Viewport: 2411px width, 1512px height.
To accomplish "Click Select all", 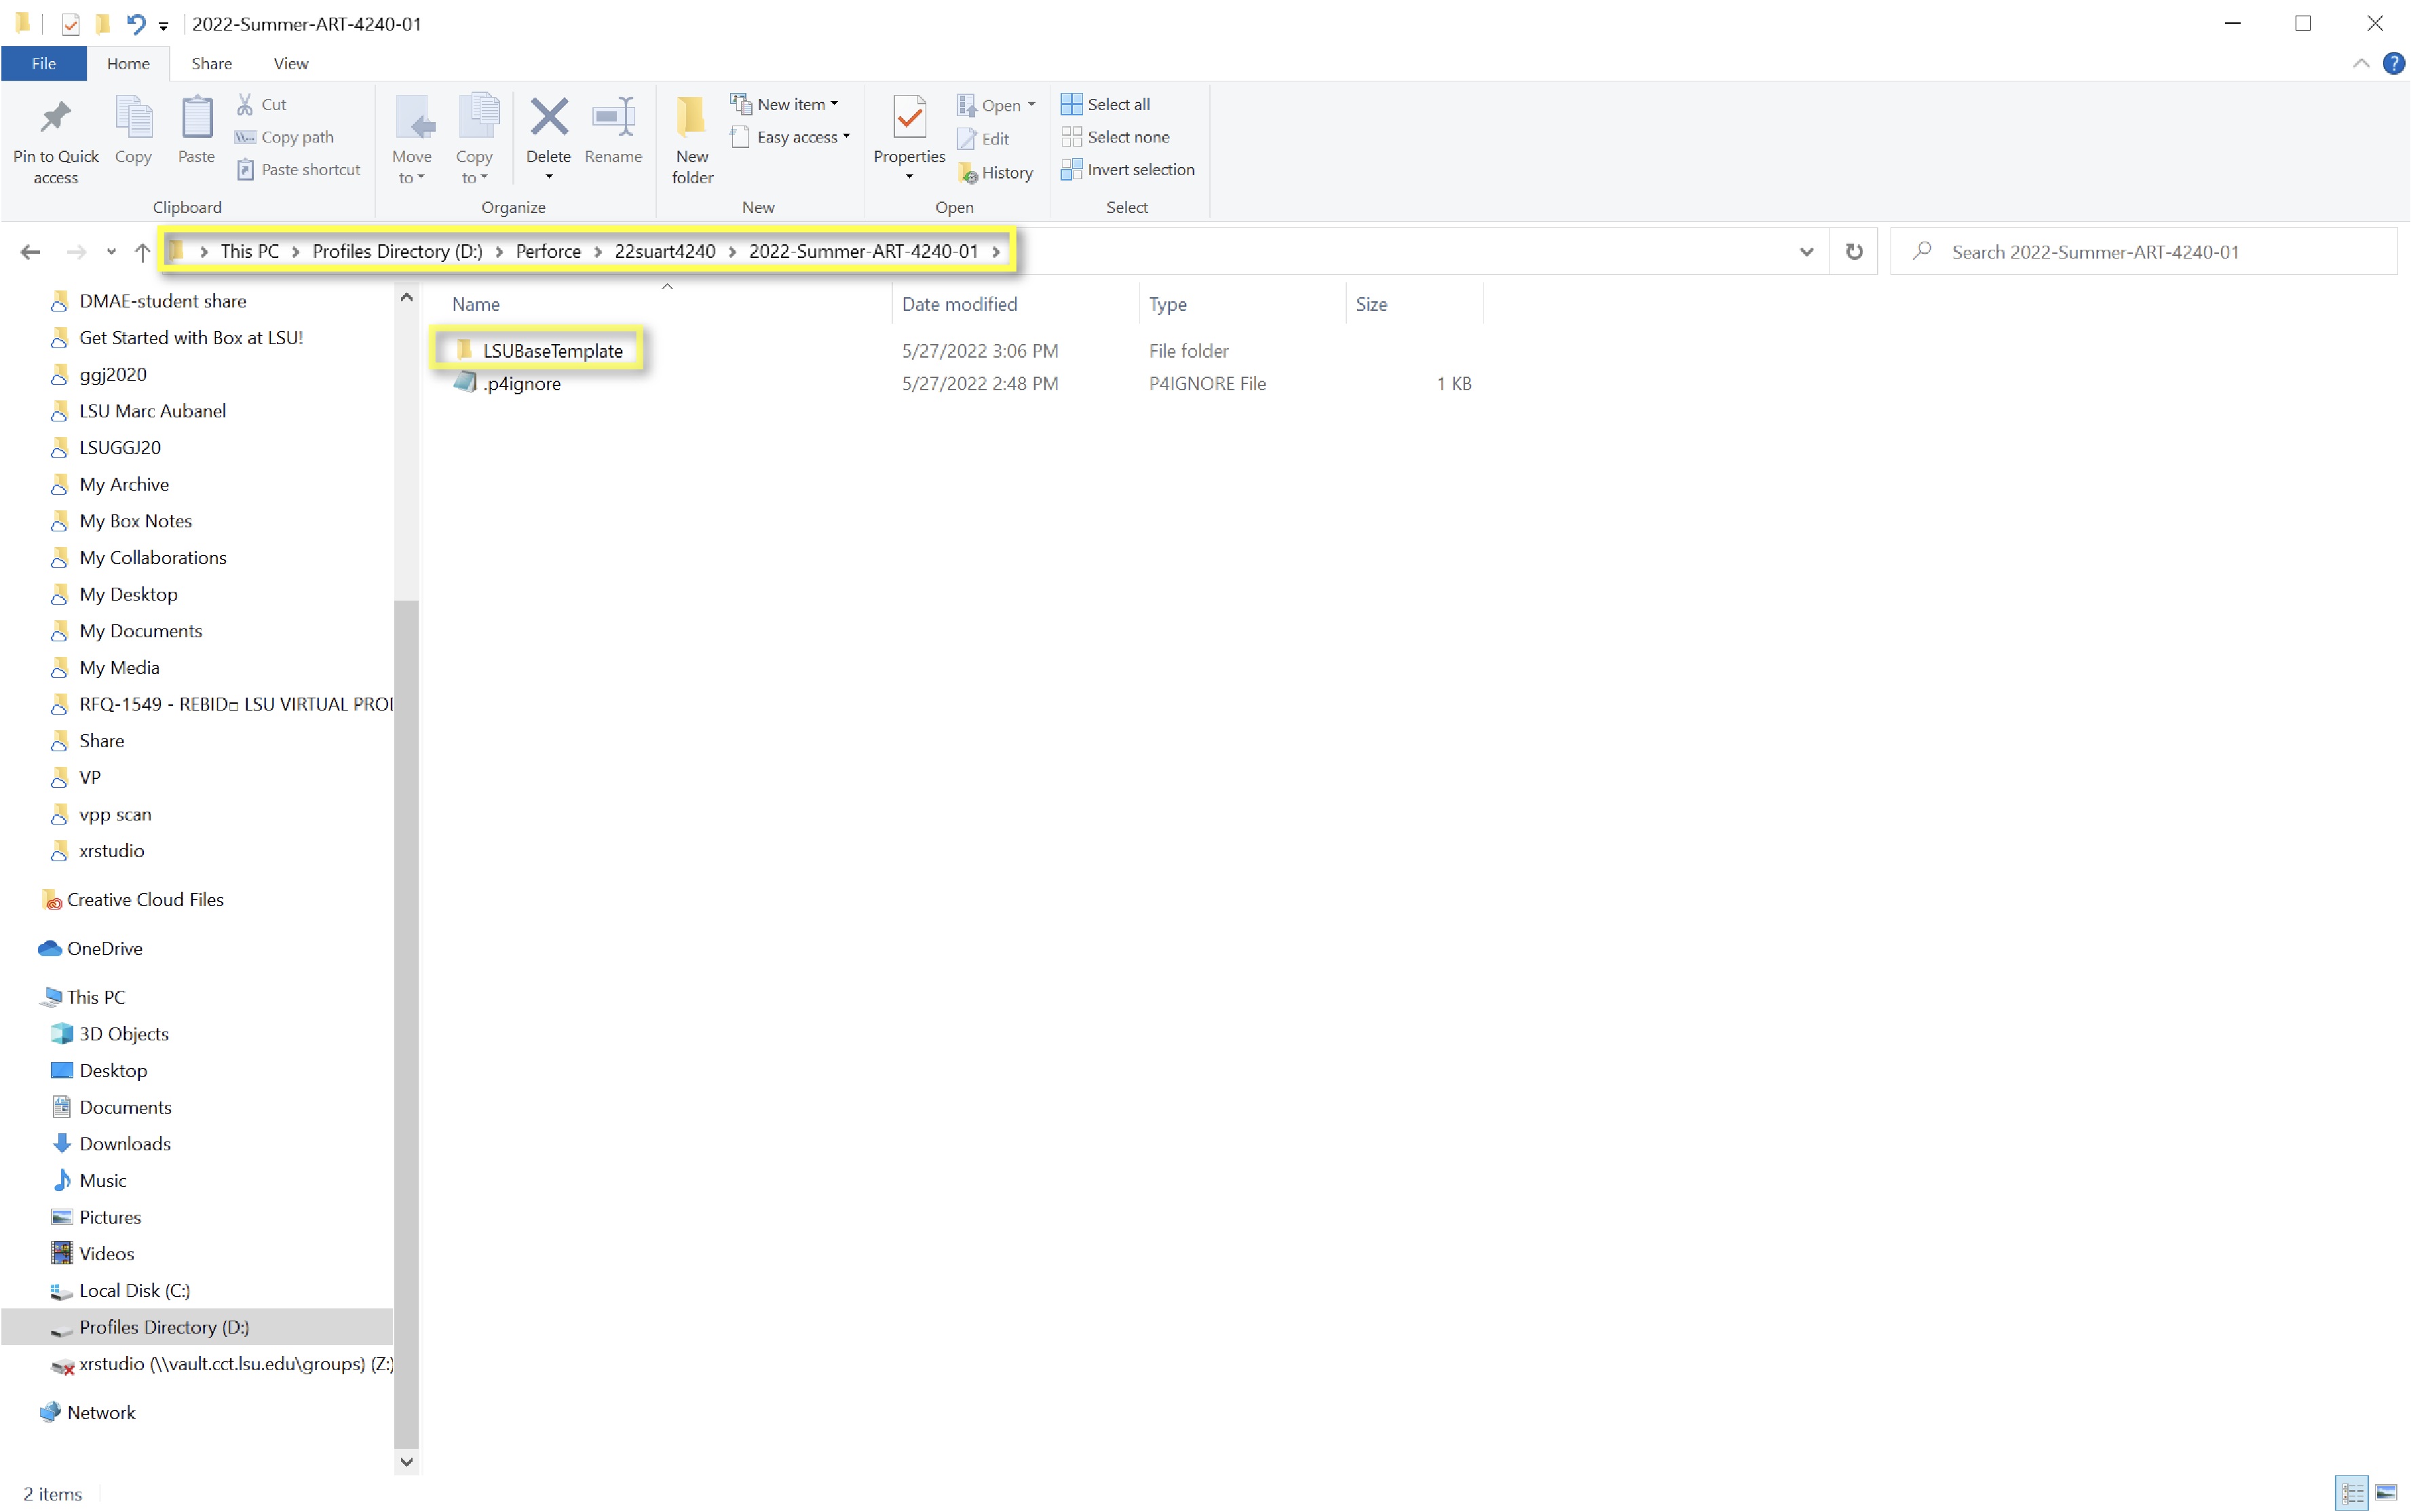I will [1105, 104].
